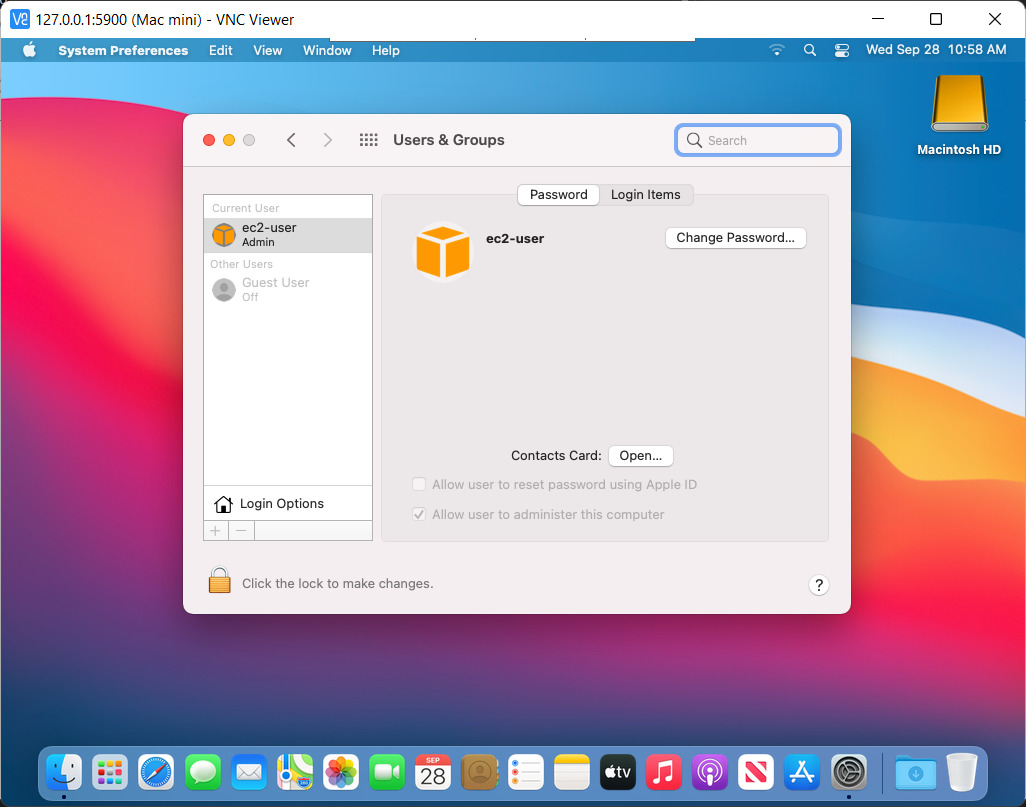The image size is (1026, 807).
Task: Click the back navigation arrow
Action: point(291,140)
